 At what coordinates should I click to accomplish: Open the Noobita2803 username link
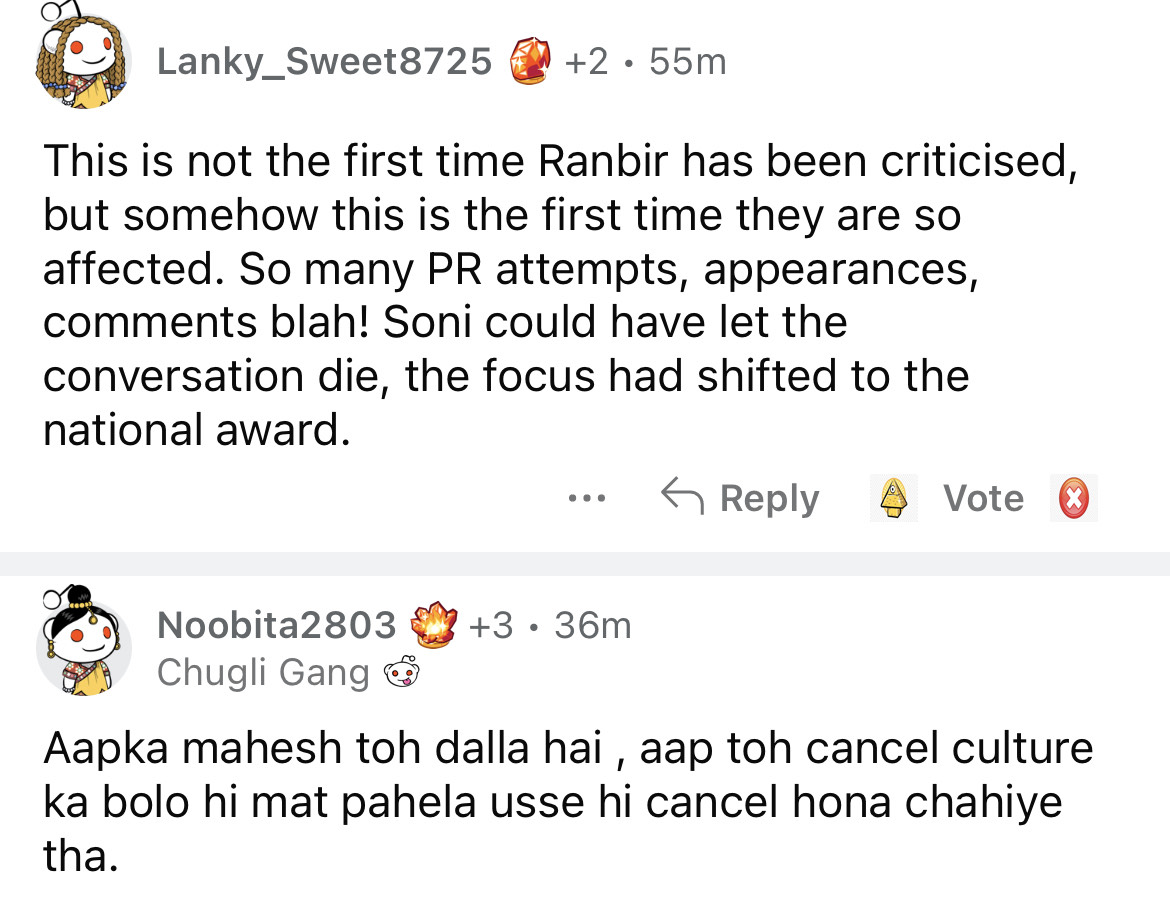277,625
